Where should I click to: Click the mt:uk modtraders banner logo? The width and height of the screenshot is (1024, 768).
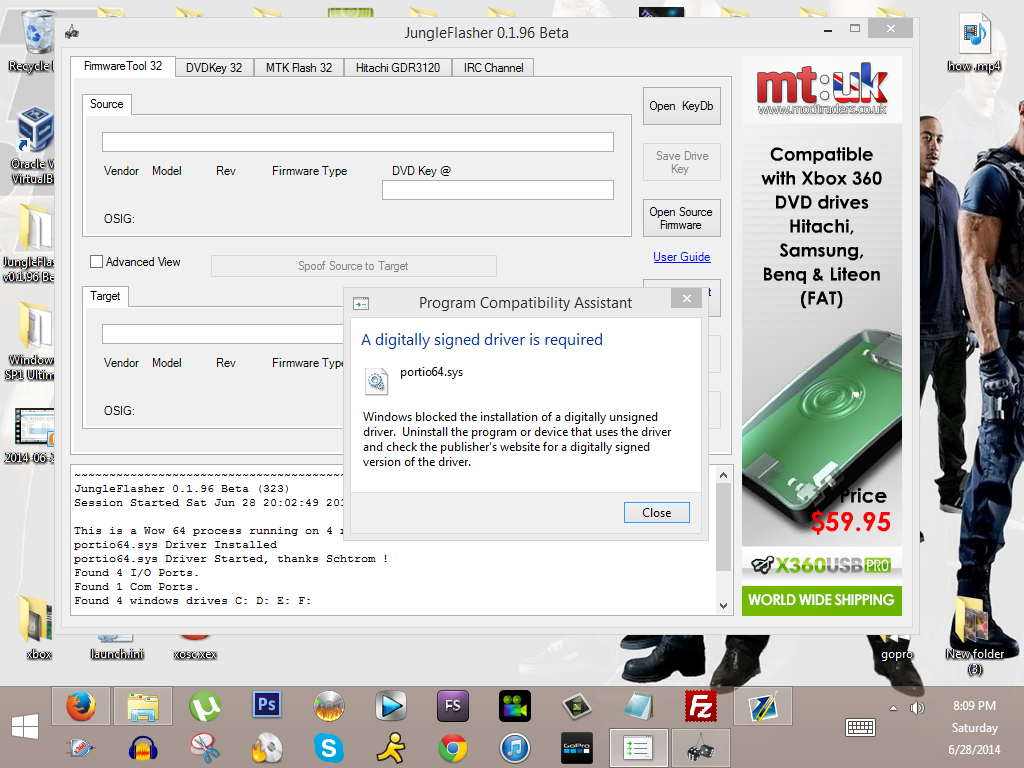pyautogui.click(x=822, y=89)
